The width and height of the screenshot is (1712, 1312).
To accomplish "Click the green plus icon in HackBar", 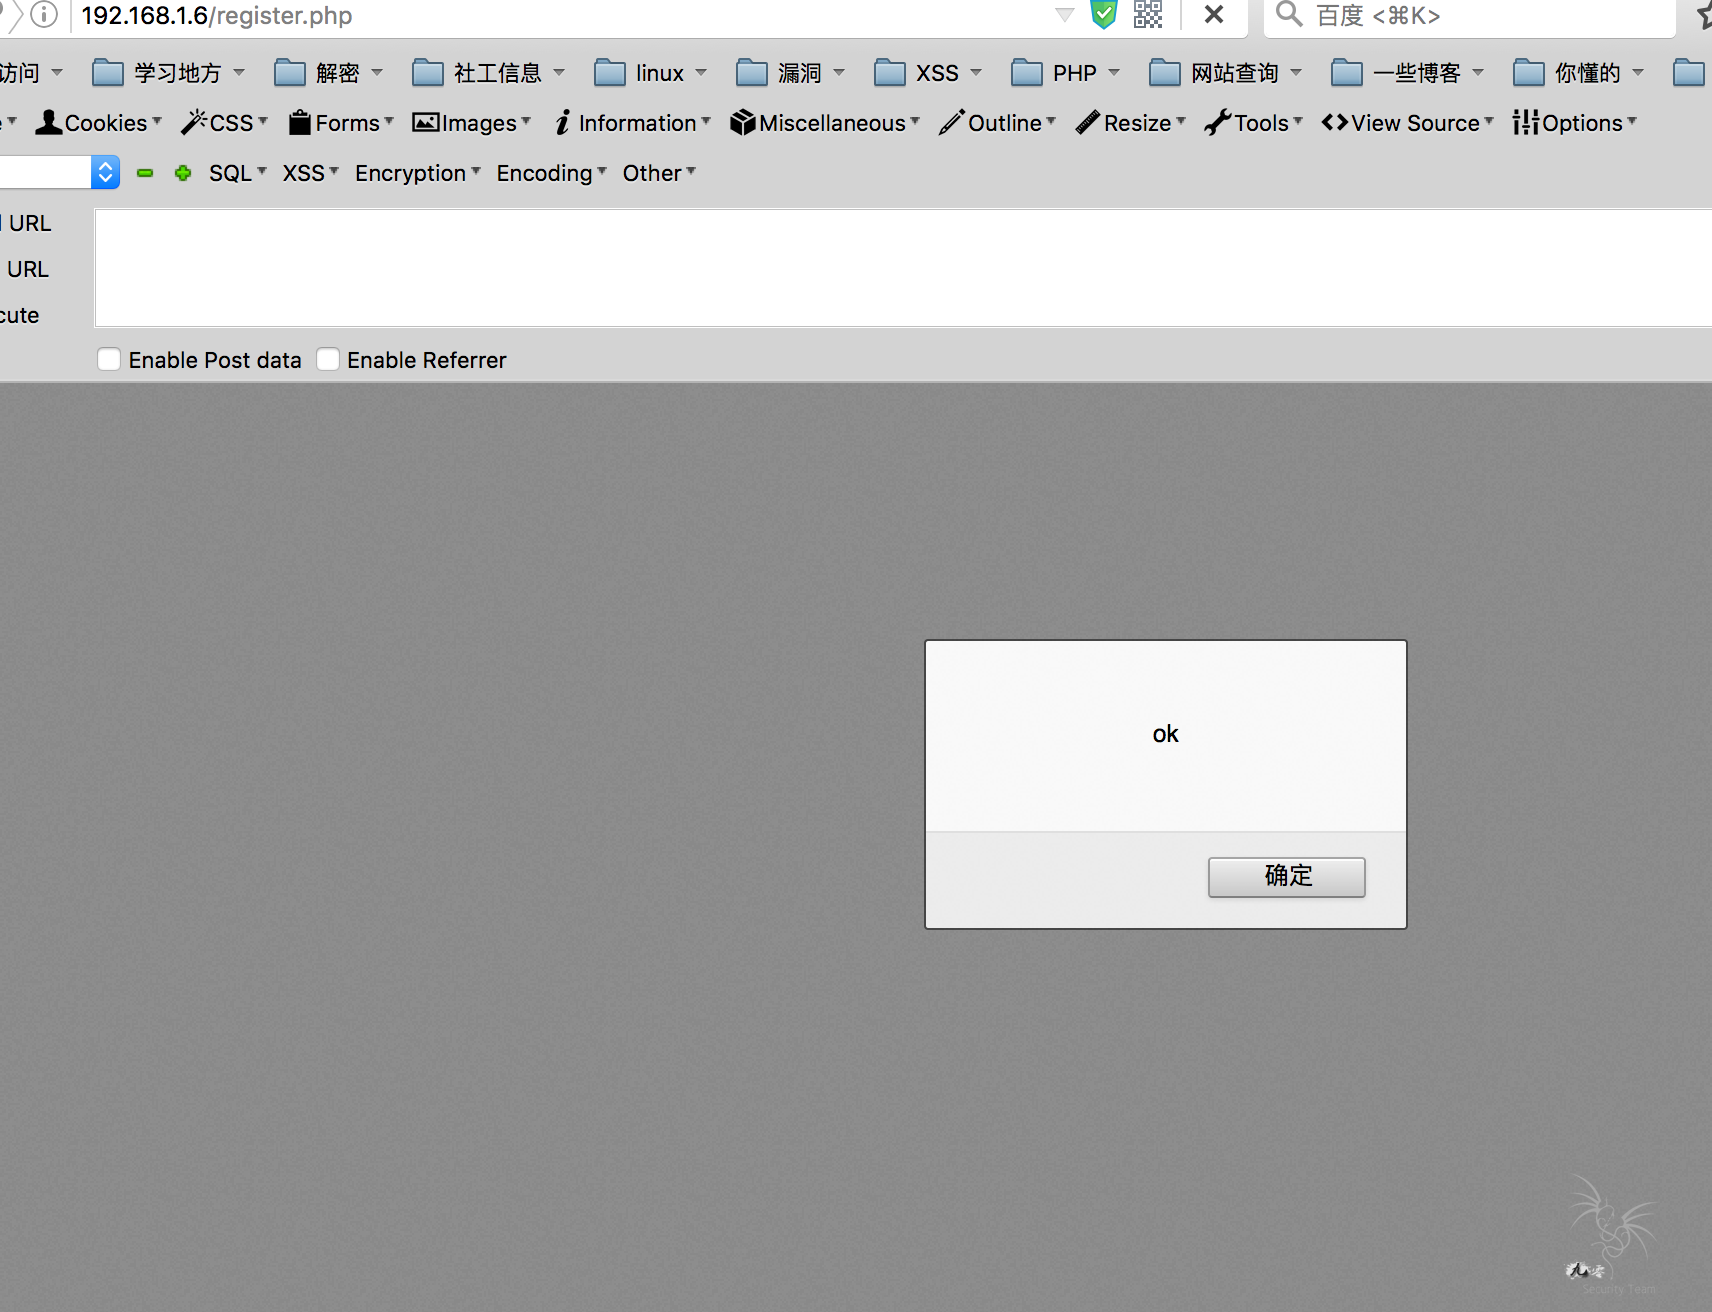I will [x=183, y=173].
